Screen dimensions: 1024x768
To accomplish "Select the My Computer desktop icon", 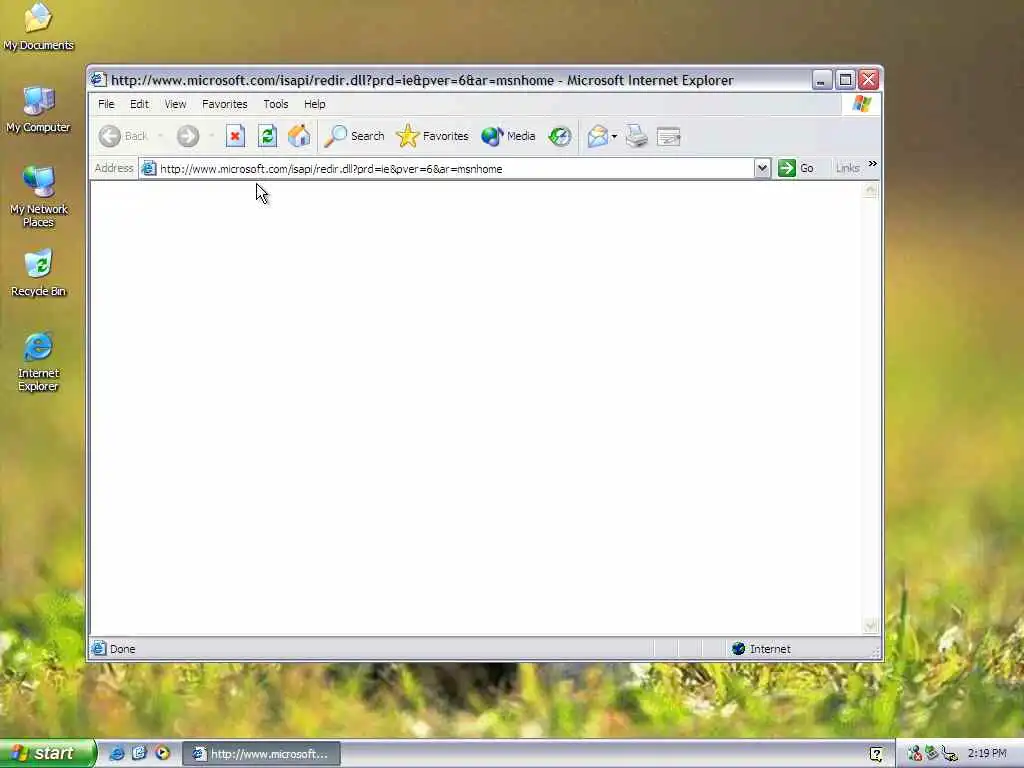I will 39,110.
